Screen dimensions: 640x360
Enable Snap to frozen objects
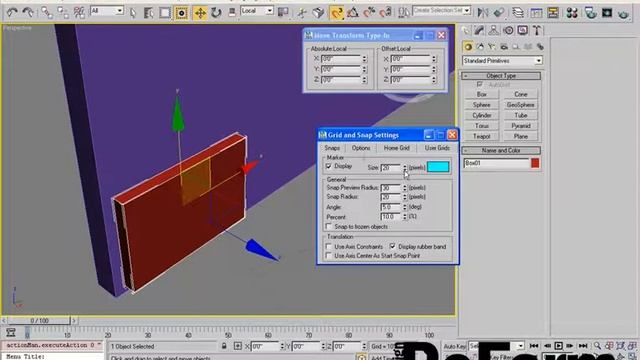329,226
